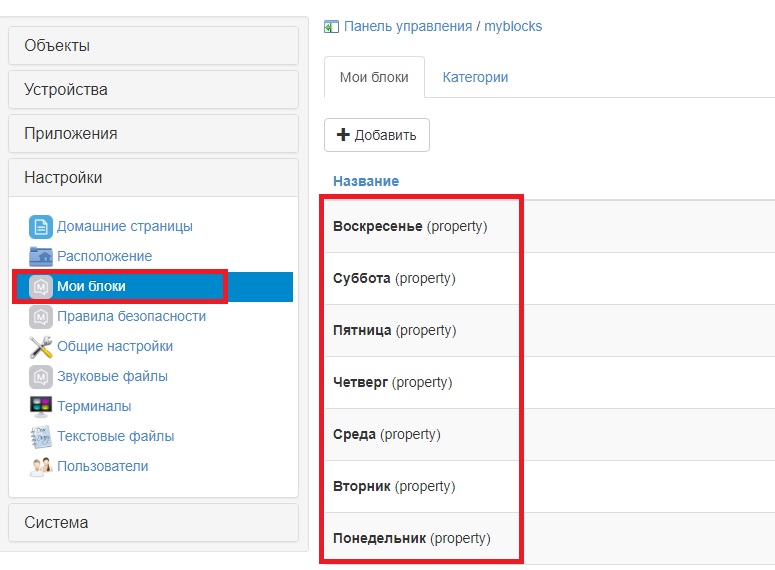
Task: Click the Мои блоки sidebar icon
Action: point(40,286)
